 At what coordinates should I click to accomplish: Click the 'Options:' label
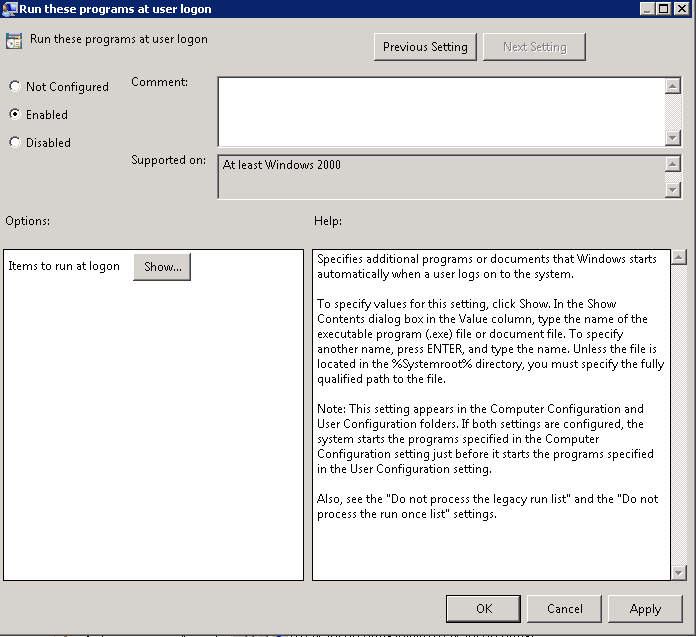[x=28, y=221]
